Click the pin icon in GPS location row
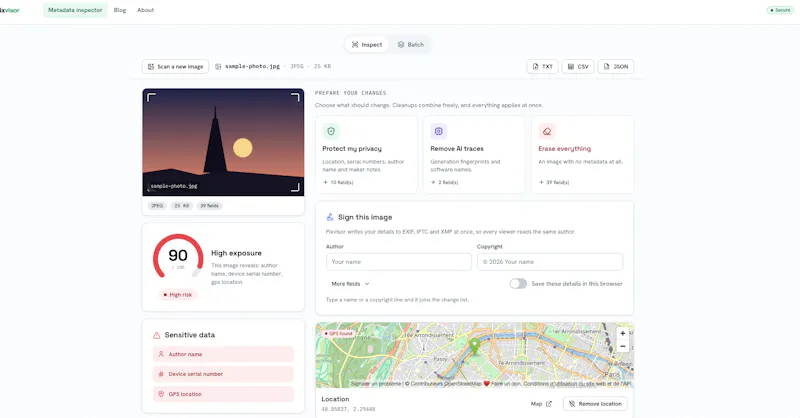Image resolution: width=800 pixels, height=418 pixels. 161,394
